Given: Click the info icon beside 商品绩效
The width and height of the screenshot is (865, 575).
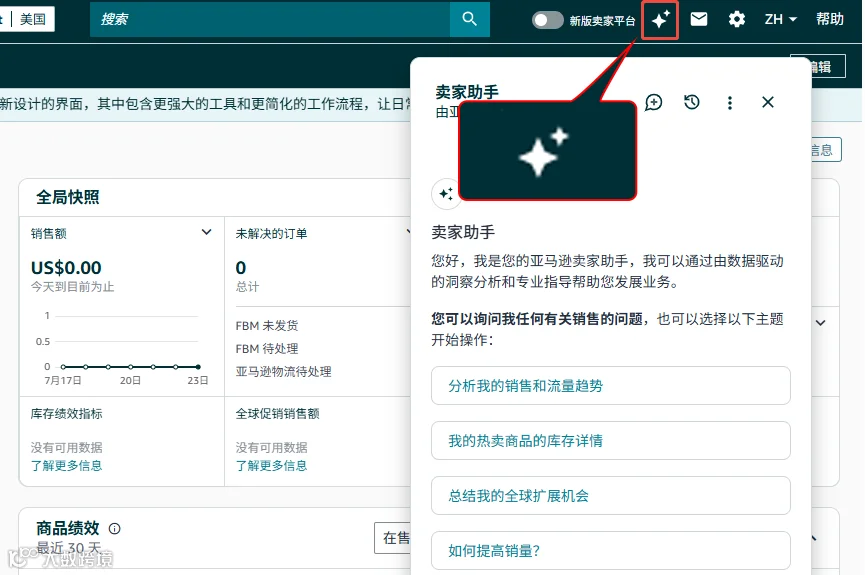Looking at the screenshot, I should click(114, 529).
